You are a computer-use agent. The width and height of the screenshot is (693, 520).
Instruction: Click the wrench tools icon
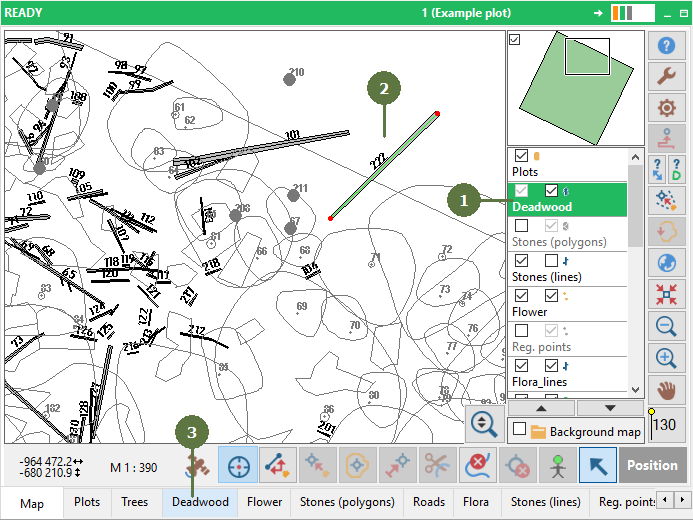pos(666,76)
